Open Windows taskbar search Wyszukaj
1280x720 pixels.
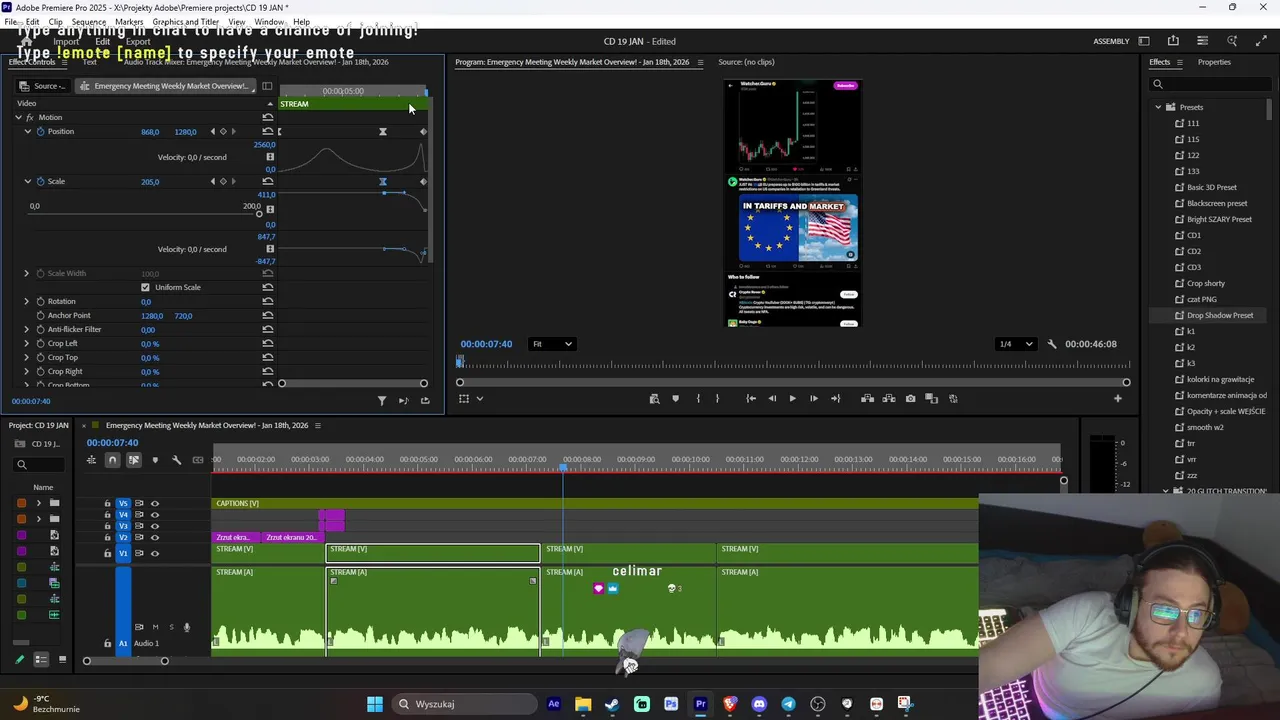click(463, 704)
